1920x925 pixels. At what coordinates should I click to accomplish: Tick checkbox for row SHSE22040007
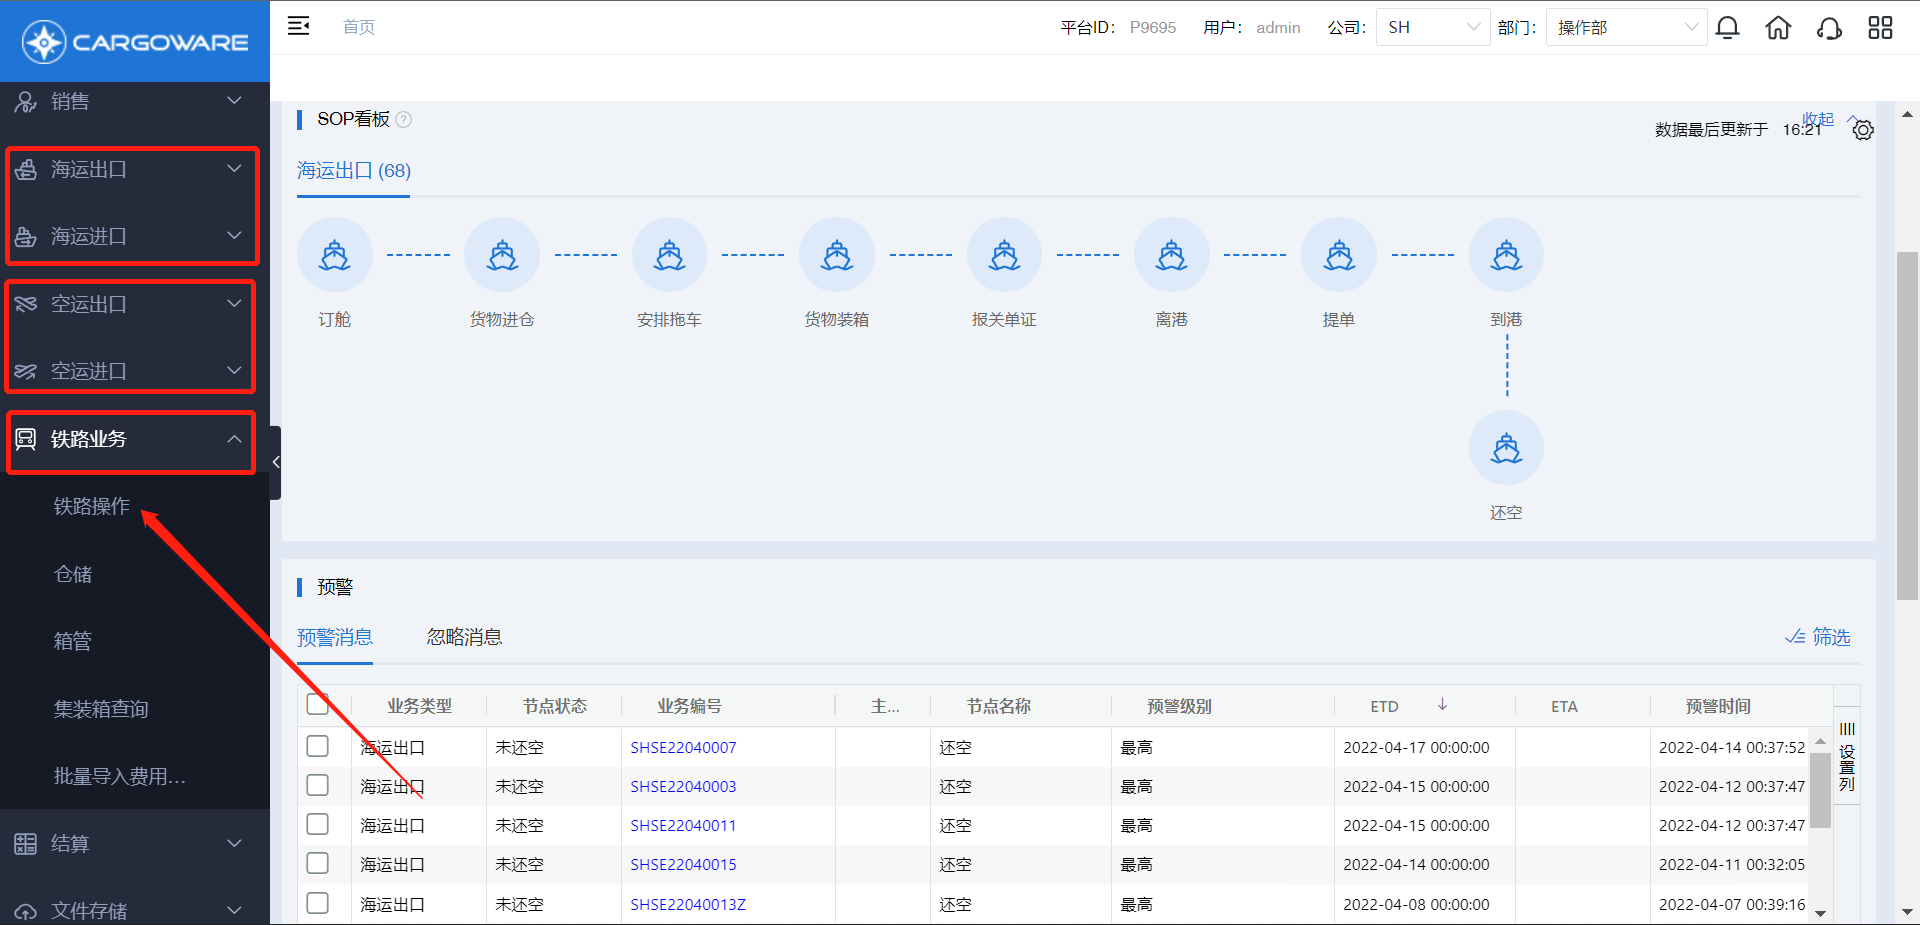(318, 746)
